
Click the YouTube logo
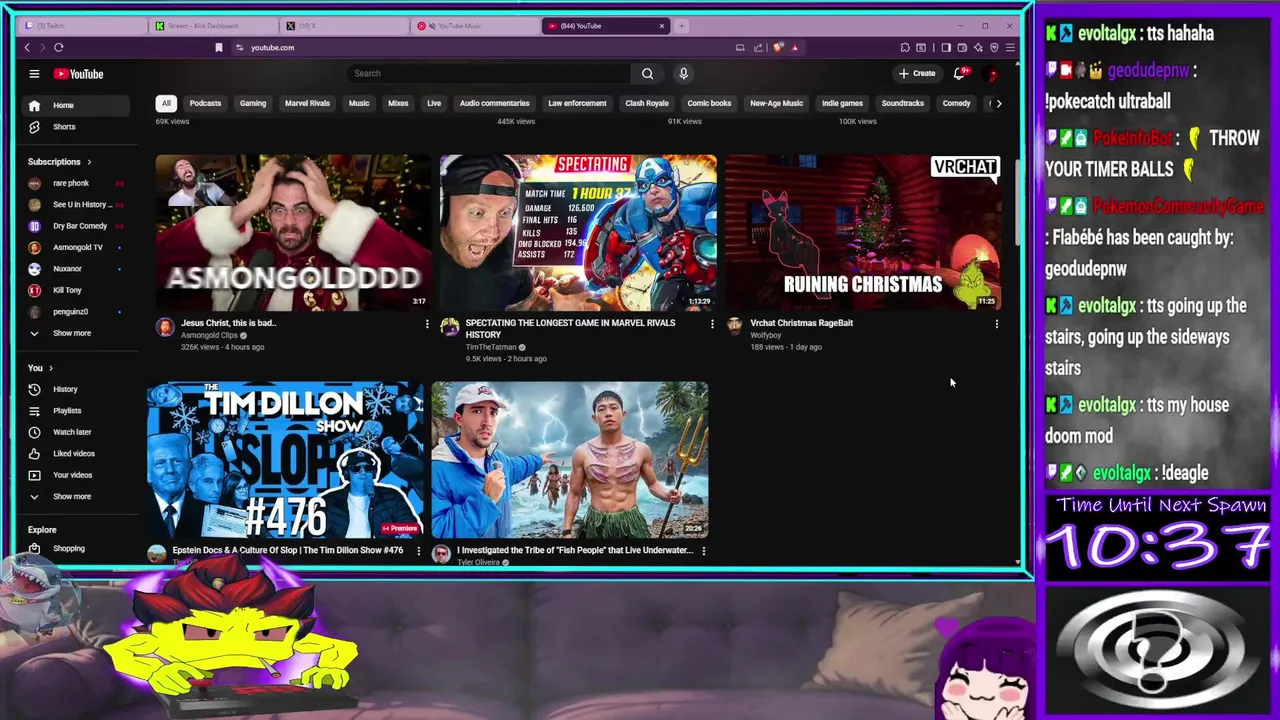pyautogui.click(x=79, y=74)
